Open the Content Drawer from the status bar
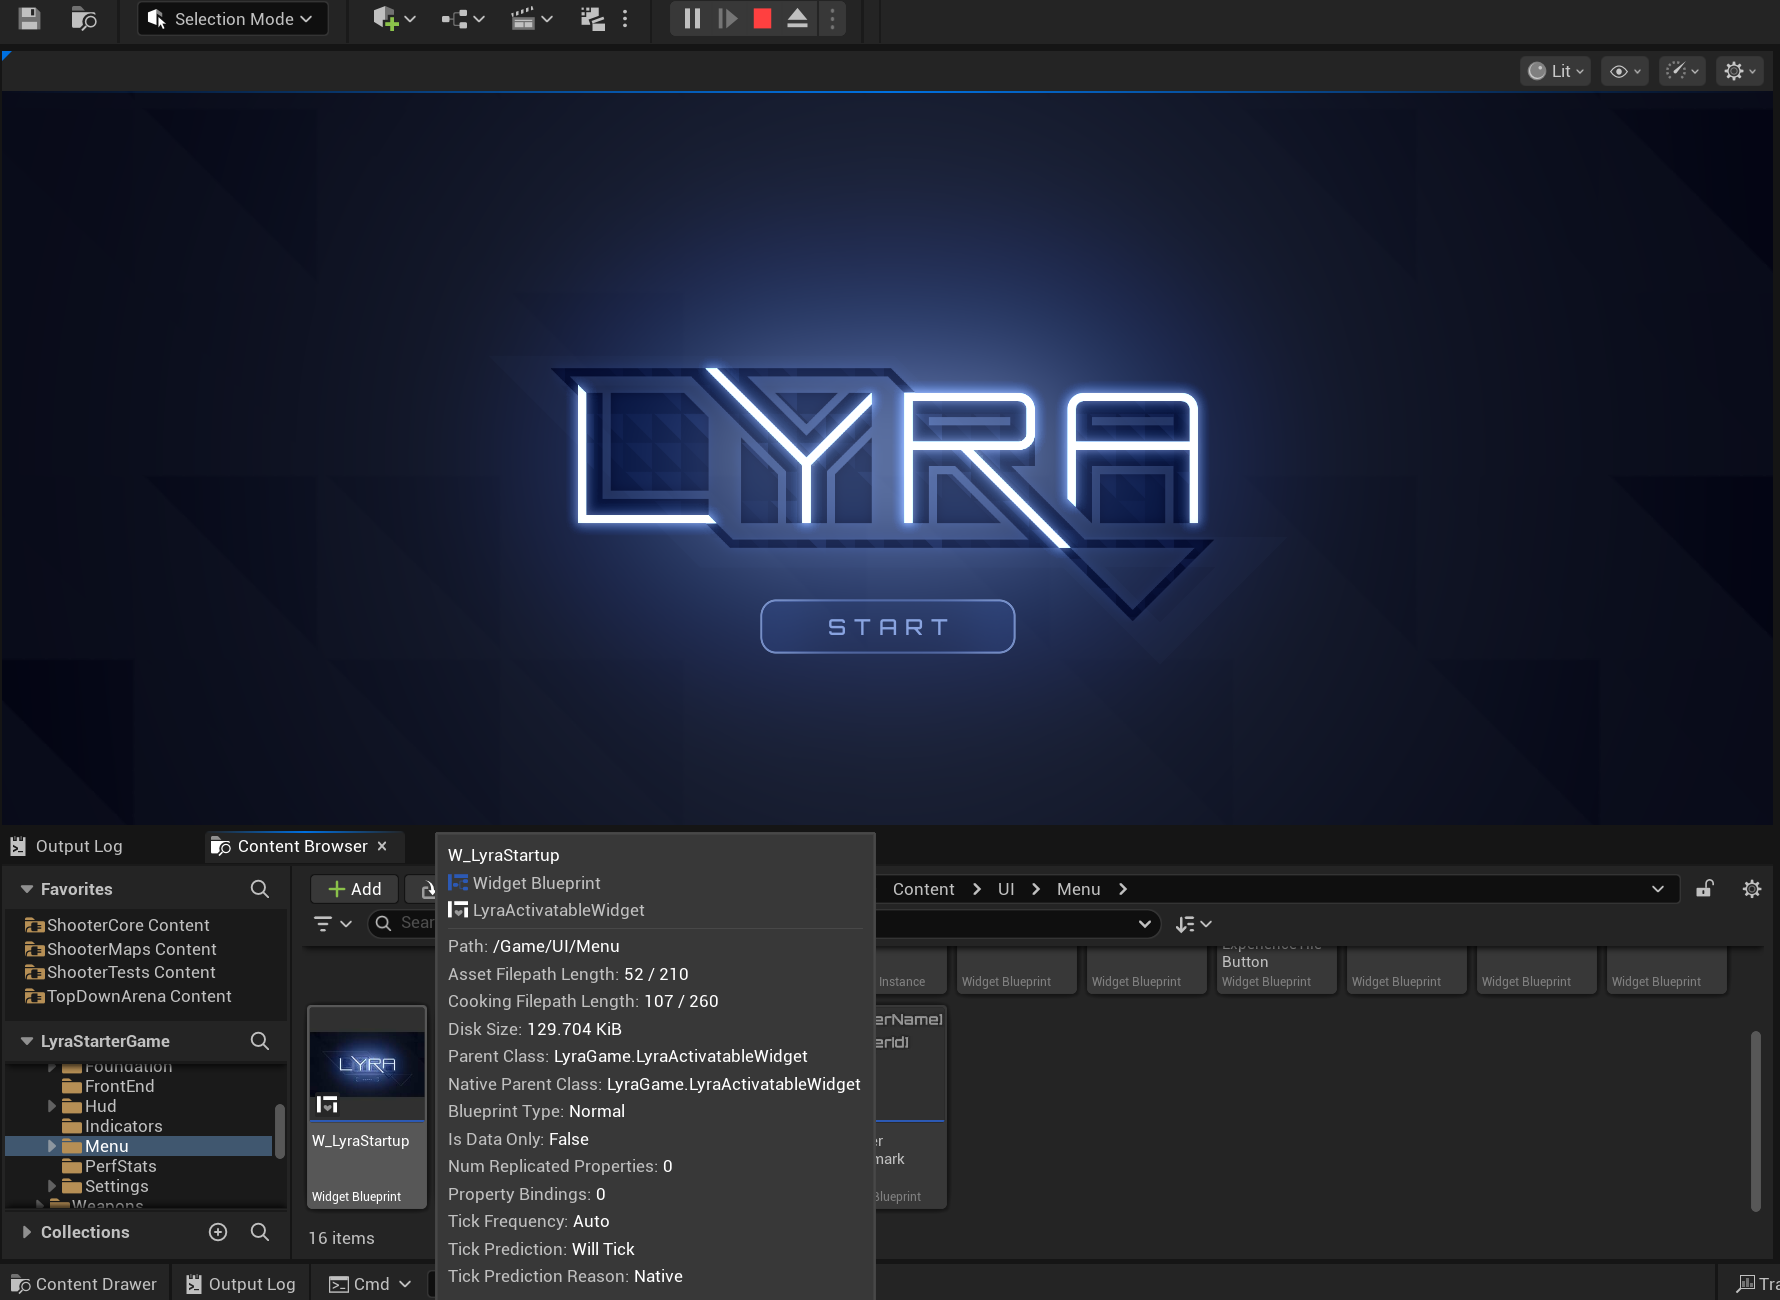The width and height of the screenshot is (1780, 1300). 84,1284
